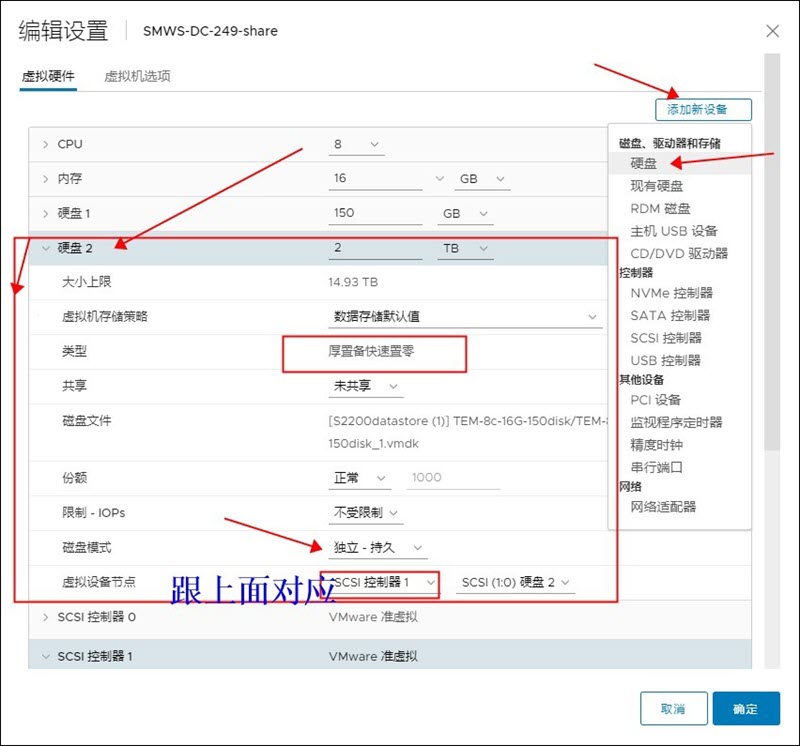Select 网络适配器 in the device menu

[x=663, y=507]
